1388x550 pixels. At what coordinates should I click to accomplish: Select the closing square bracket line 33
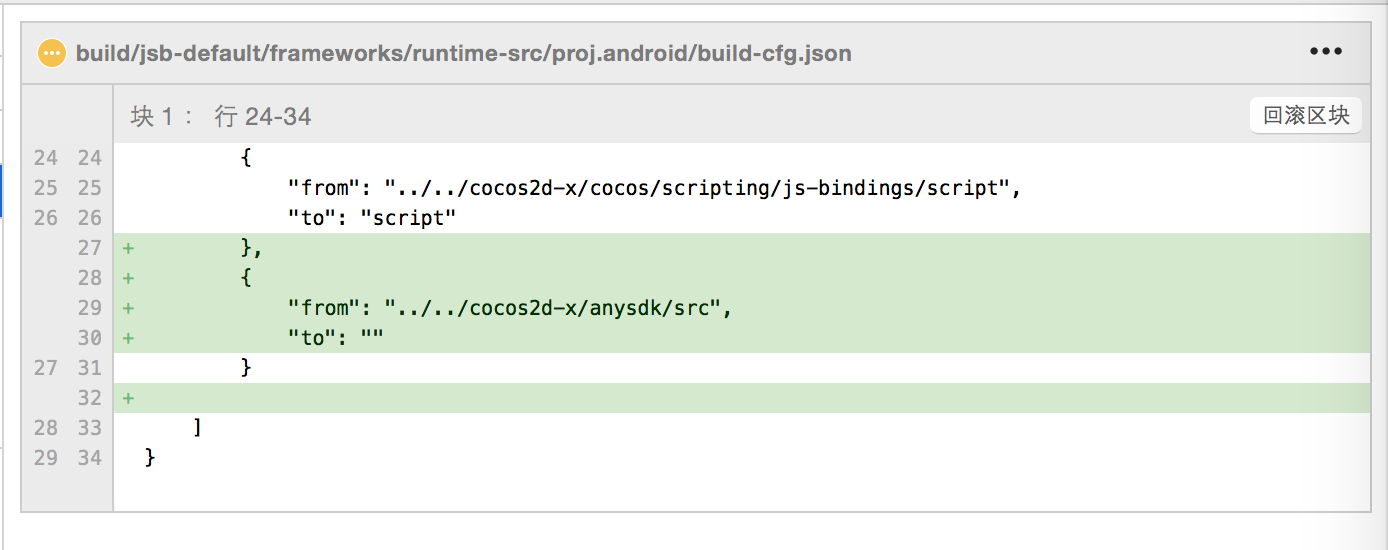198,428
